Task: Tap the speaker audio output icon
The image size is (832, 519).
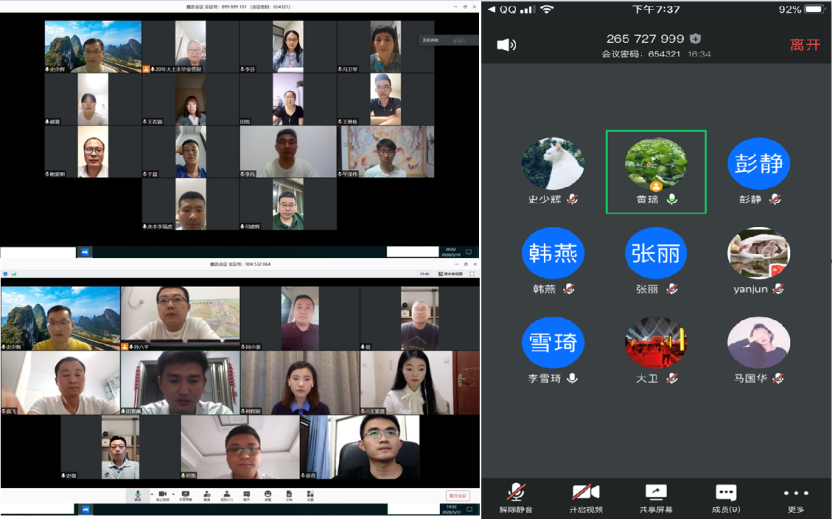Action: [507, 45]
